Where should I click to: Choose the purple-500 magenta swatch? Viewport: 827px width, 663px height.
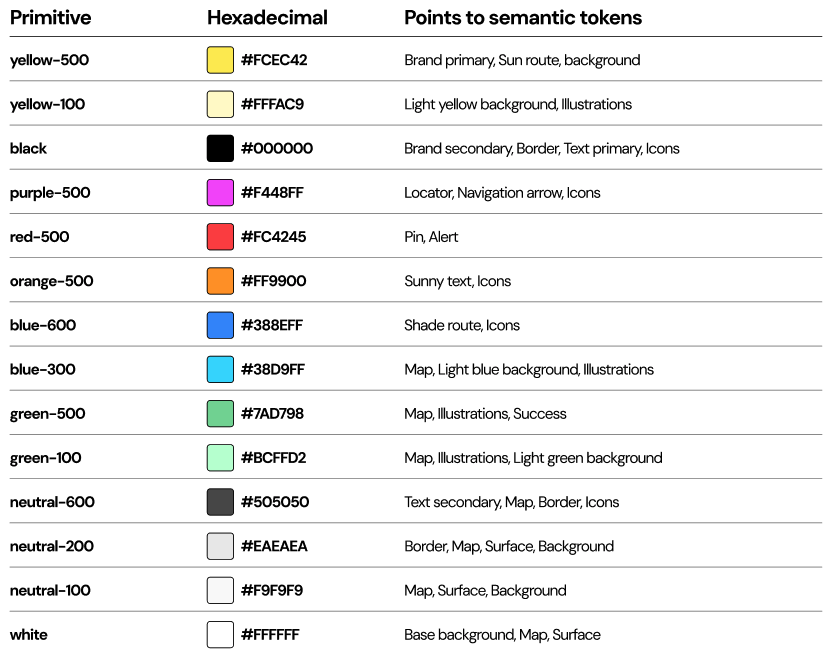point(220,193)
